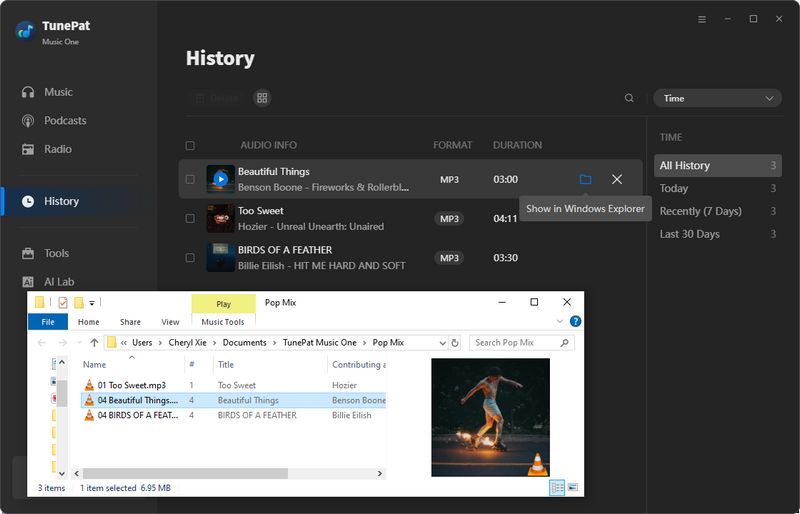This screenshot has width=800, height=514.
Task: Show Beautiful Things in Windows Explorer
Action: coord(586,179)
